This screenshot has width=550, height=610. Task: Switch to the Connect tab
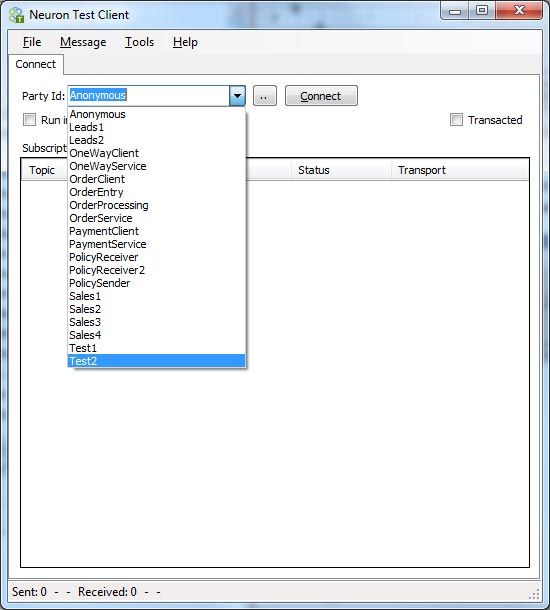tap(35, 64)
